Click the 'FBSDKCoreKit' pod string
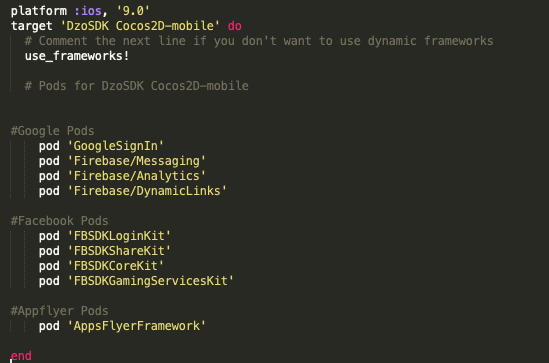 (115, 266)
